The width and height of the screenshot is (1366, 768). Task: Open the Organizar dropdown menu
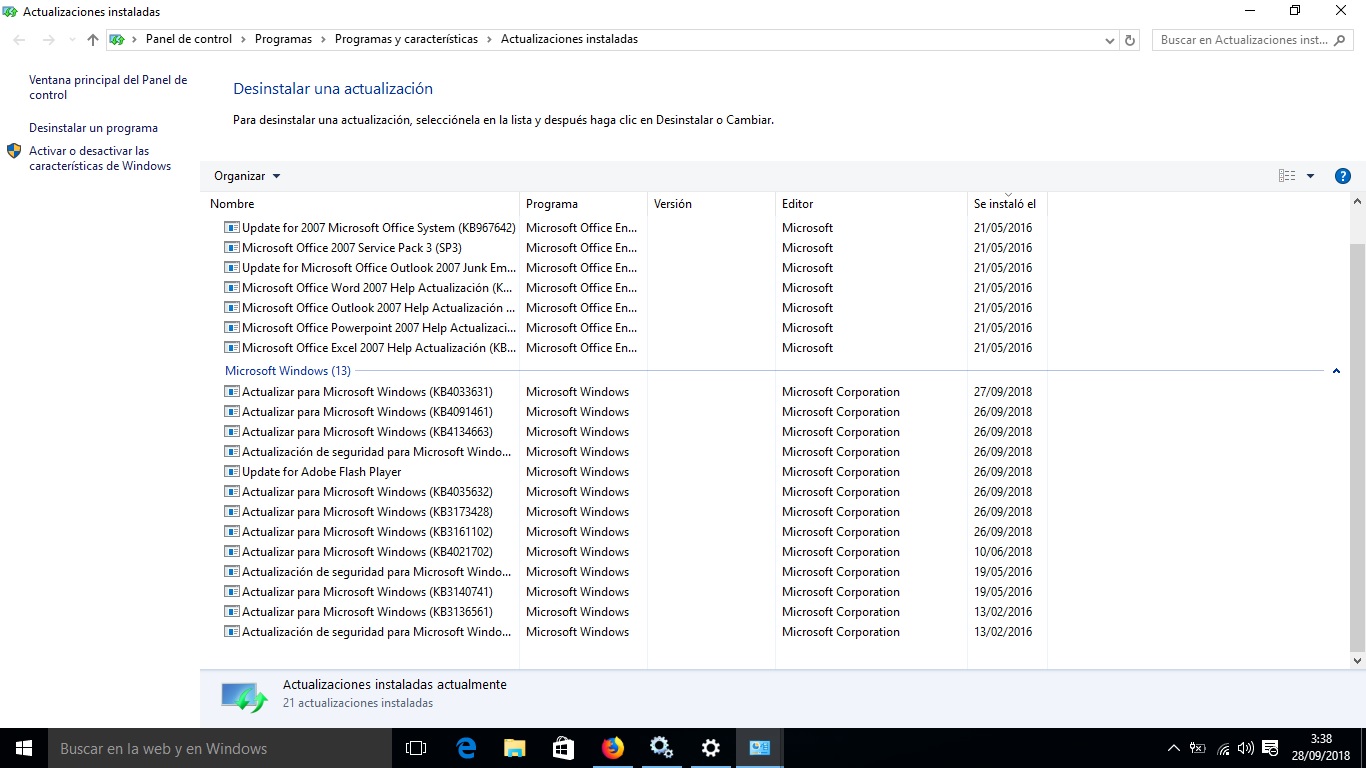click(x=247, y=176)
